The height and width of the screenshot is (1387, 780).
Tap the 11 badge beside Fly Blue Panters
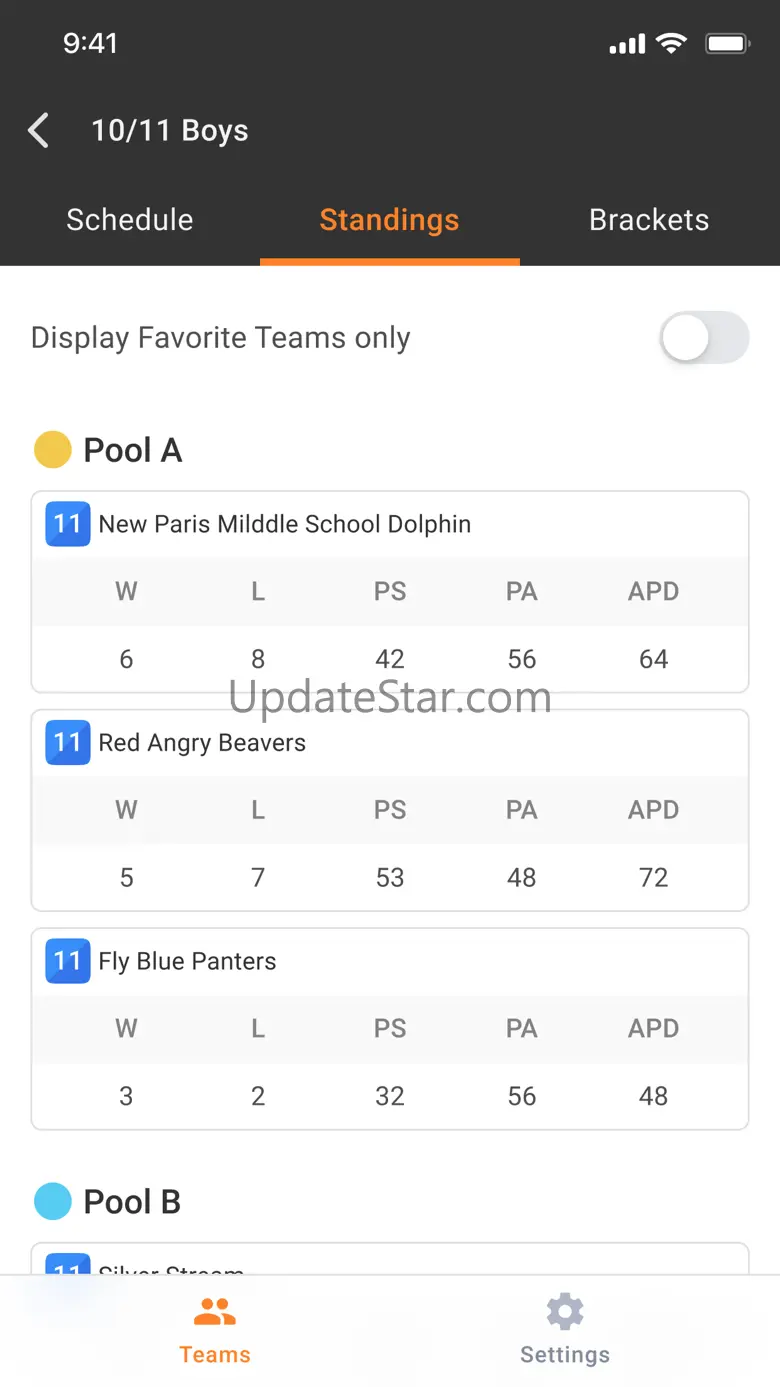(68, 961)
